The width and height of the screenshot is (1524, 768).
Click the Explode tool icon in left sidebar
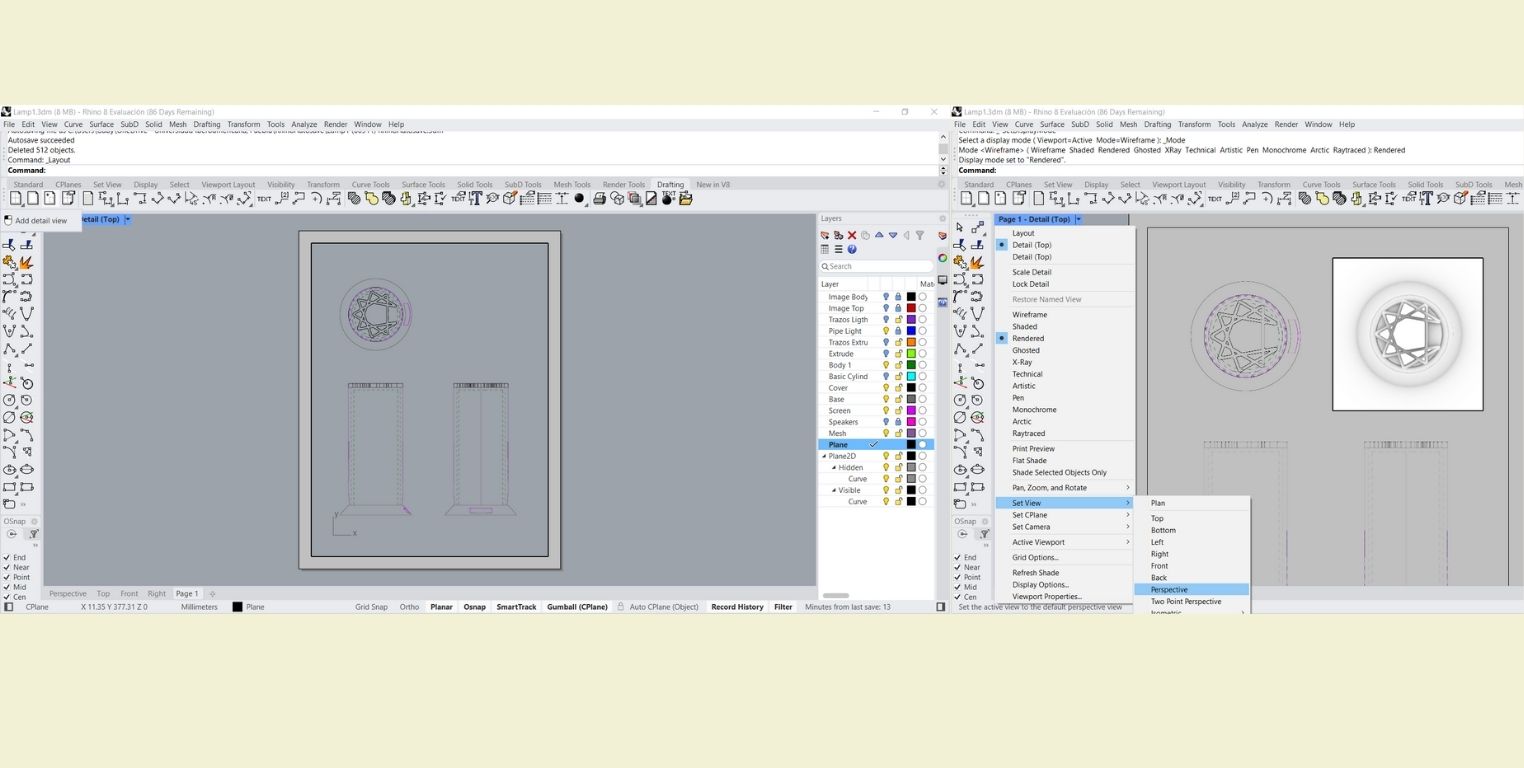(x=26, y=263)
